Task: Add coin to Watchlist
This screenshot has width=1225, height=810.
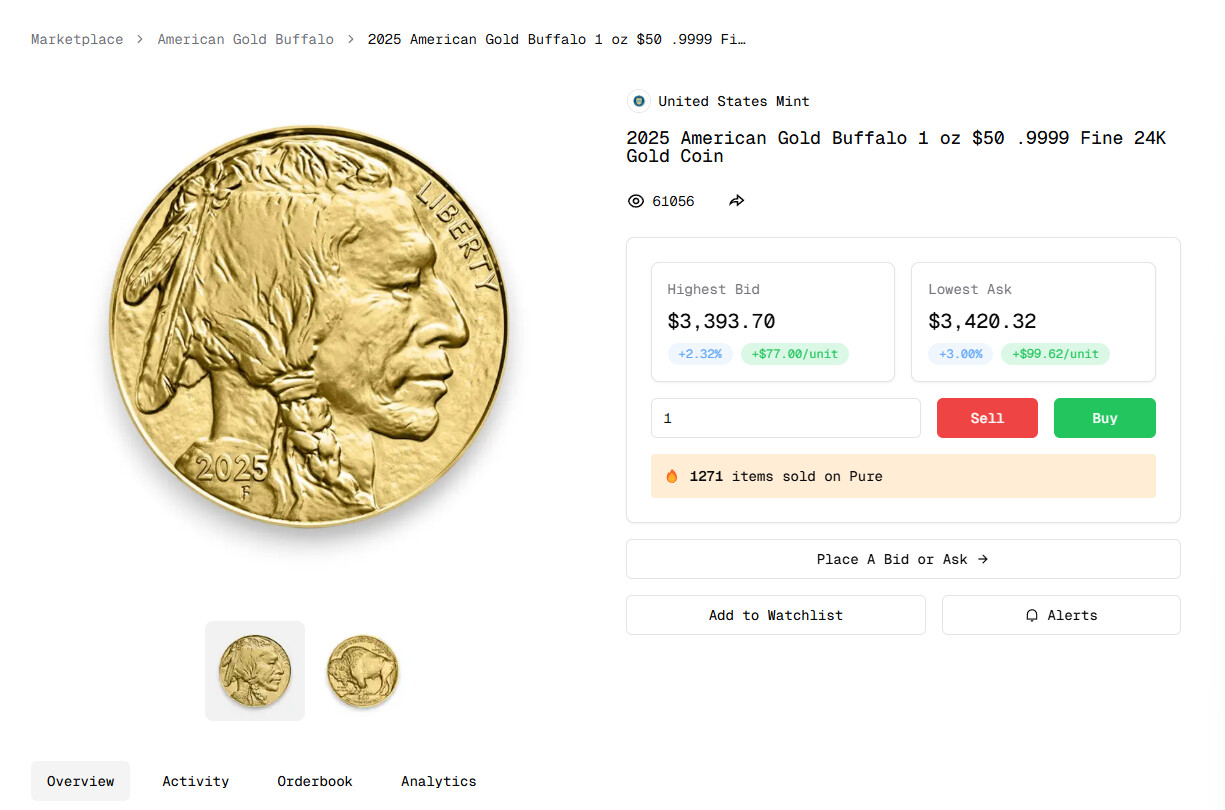Action: point(775,615)
